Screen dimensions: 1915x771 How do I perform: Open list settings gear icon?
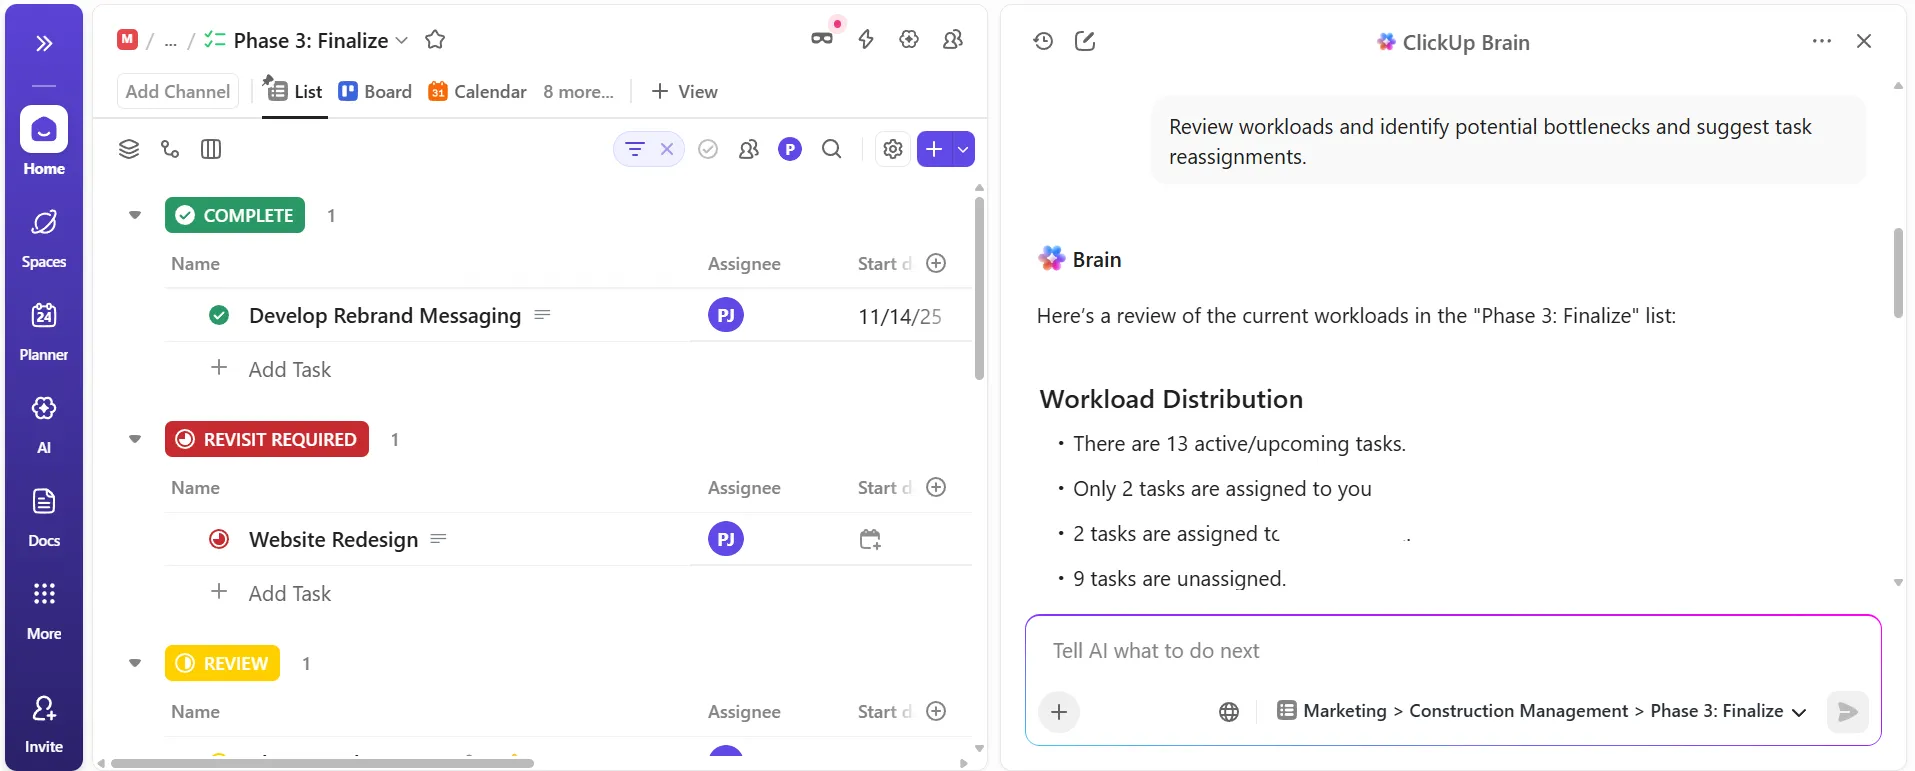893,149
